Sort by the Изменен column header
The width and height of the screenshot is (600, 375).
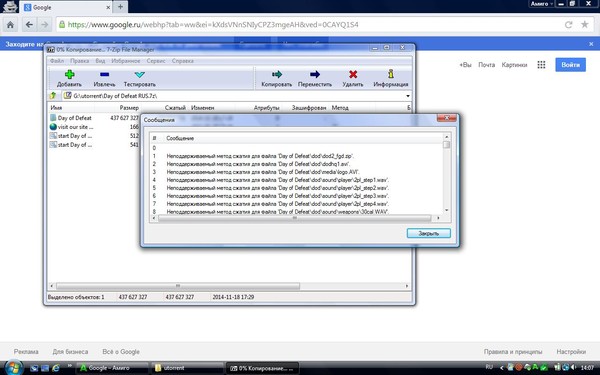pyautogui.click(x=203, y=108)
